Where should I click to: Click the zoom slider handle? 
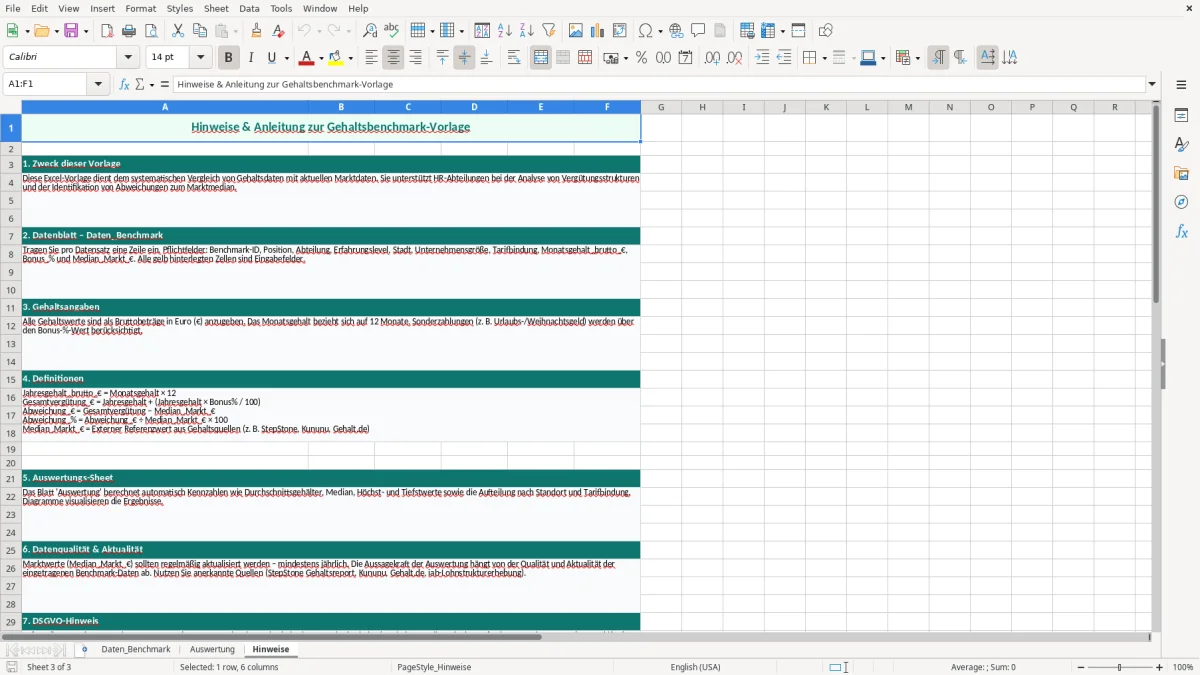1120,667
